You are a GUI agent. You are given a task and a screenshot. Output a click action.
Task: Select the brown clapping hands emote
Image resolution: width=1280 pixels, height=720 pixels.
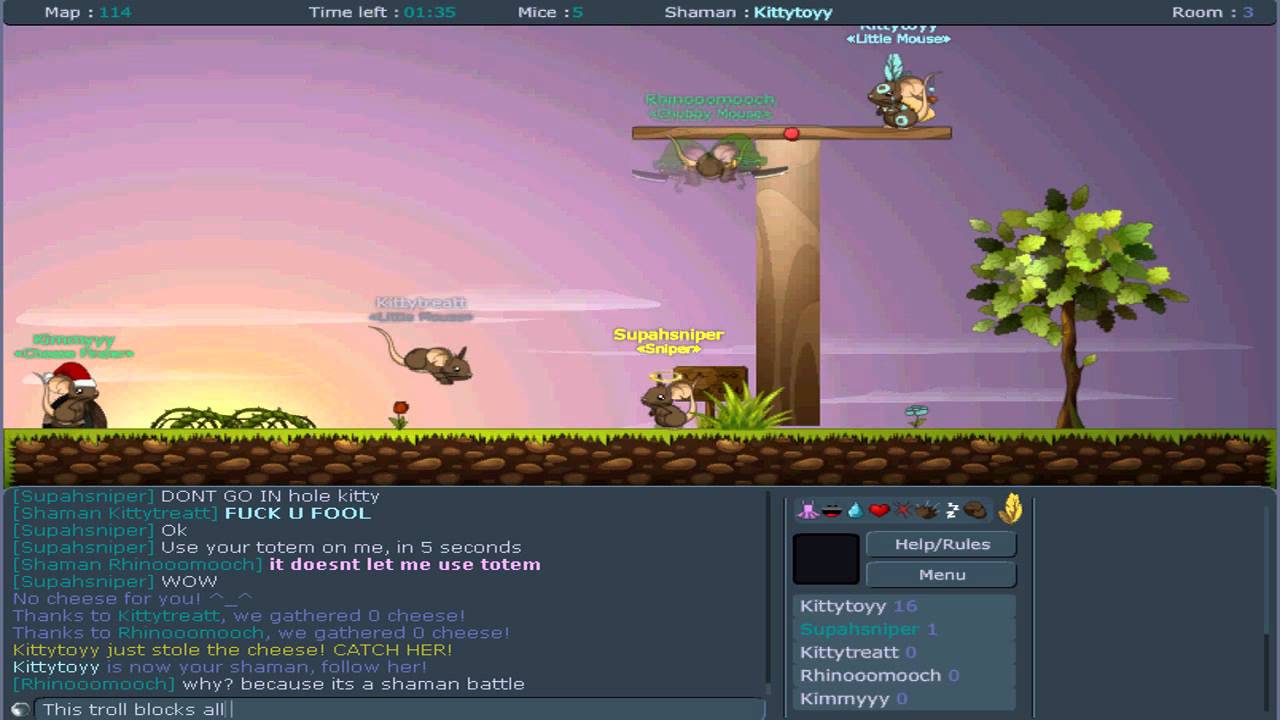(x=927, y=510)
